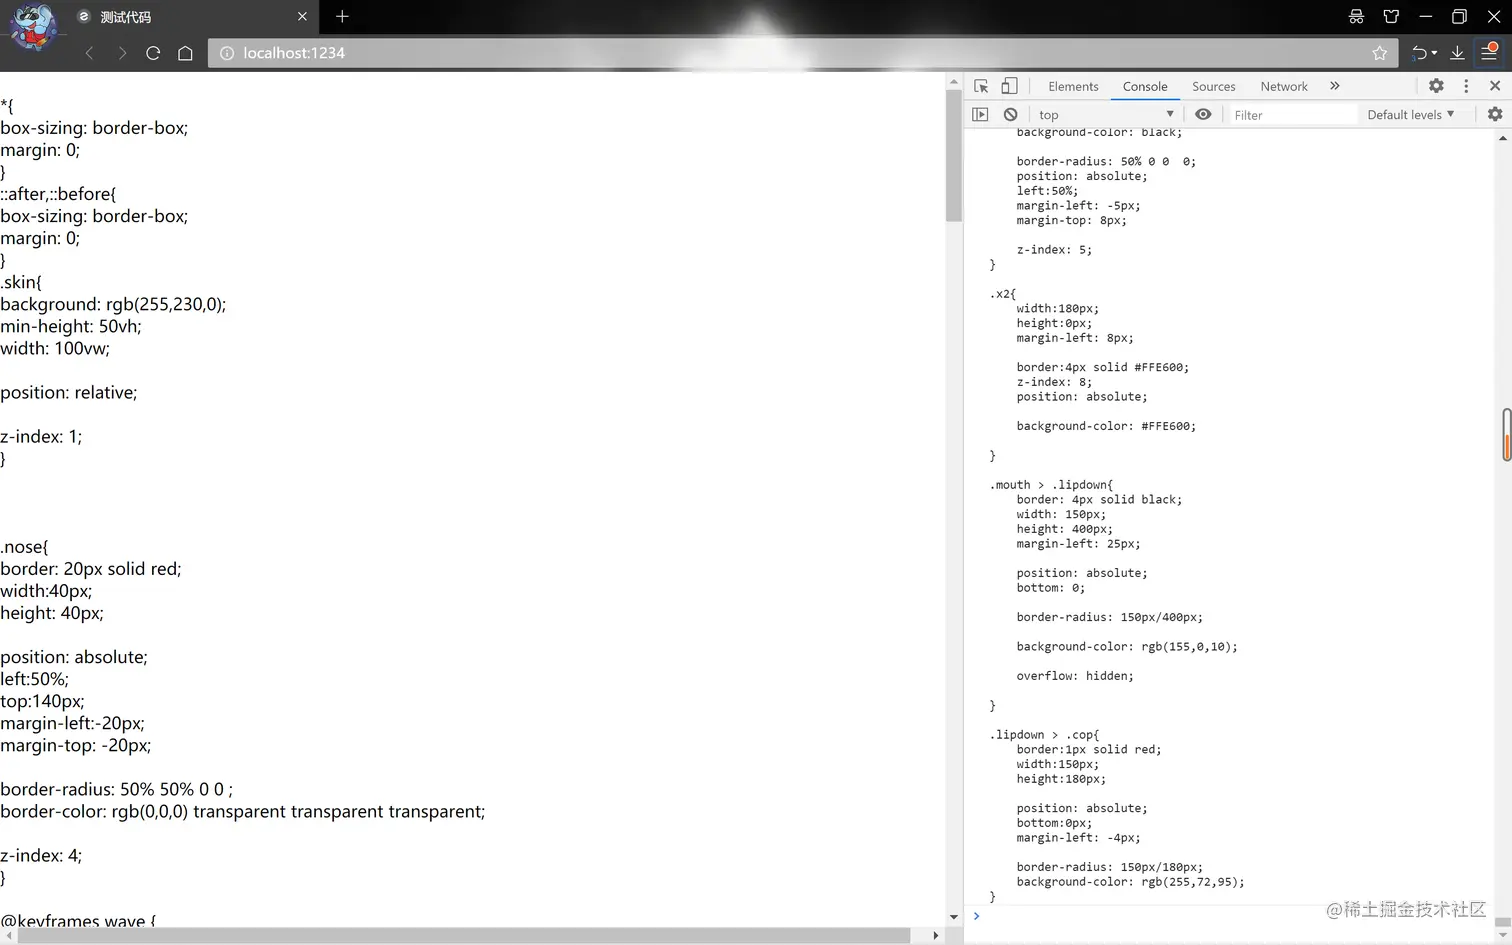Open the Elements tab in DevTools

[x=1073, y=86]
